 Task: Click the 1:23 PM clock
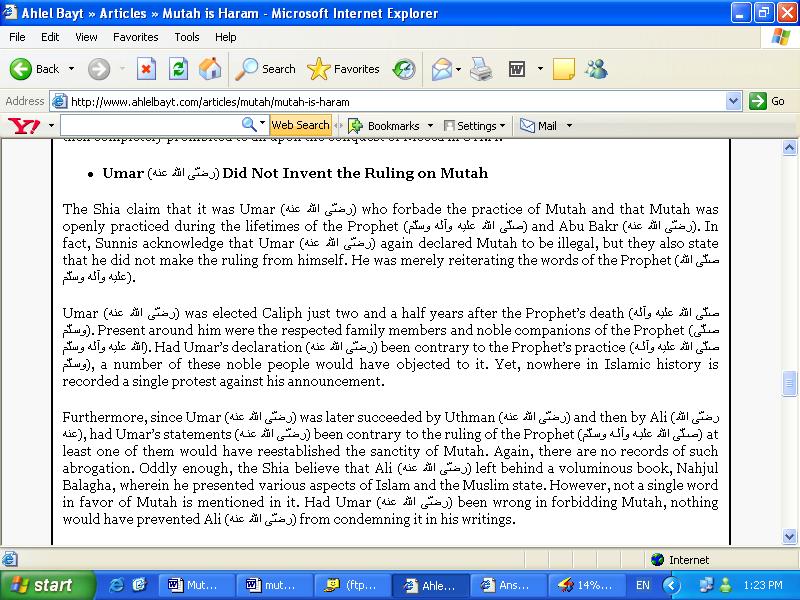coord(763,585)
